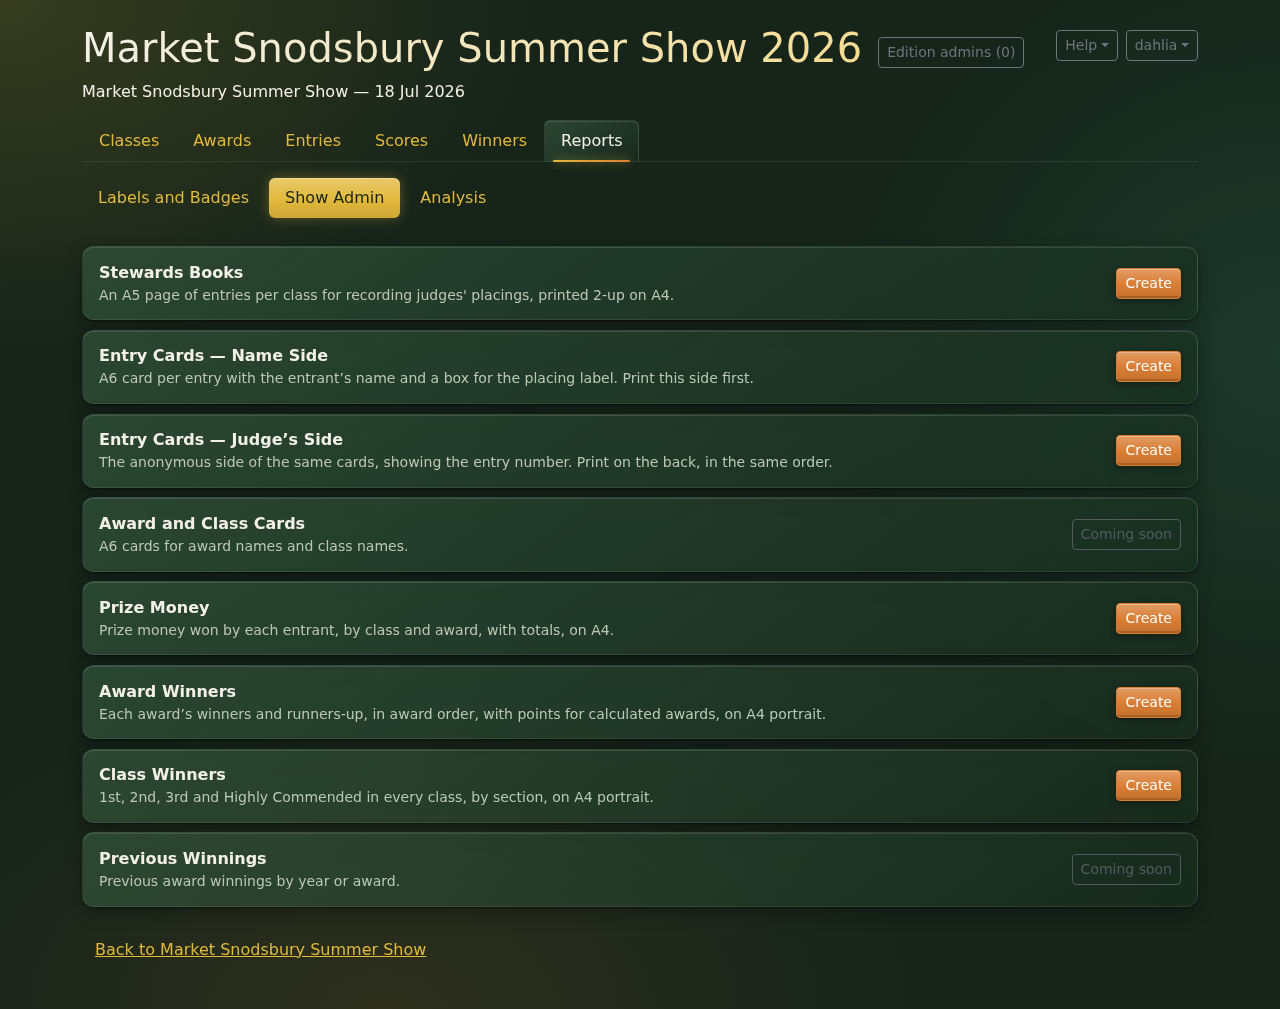Expand the dahlia user menu

coord(1161,45)
